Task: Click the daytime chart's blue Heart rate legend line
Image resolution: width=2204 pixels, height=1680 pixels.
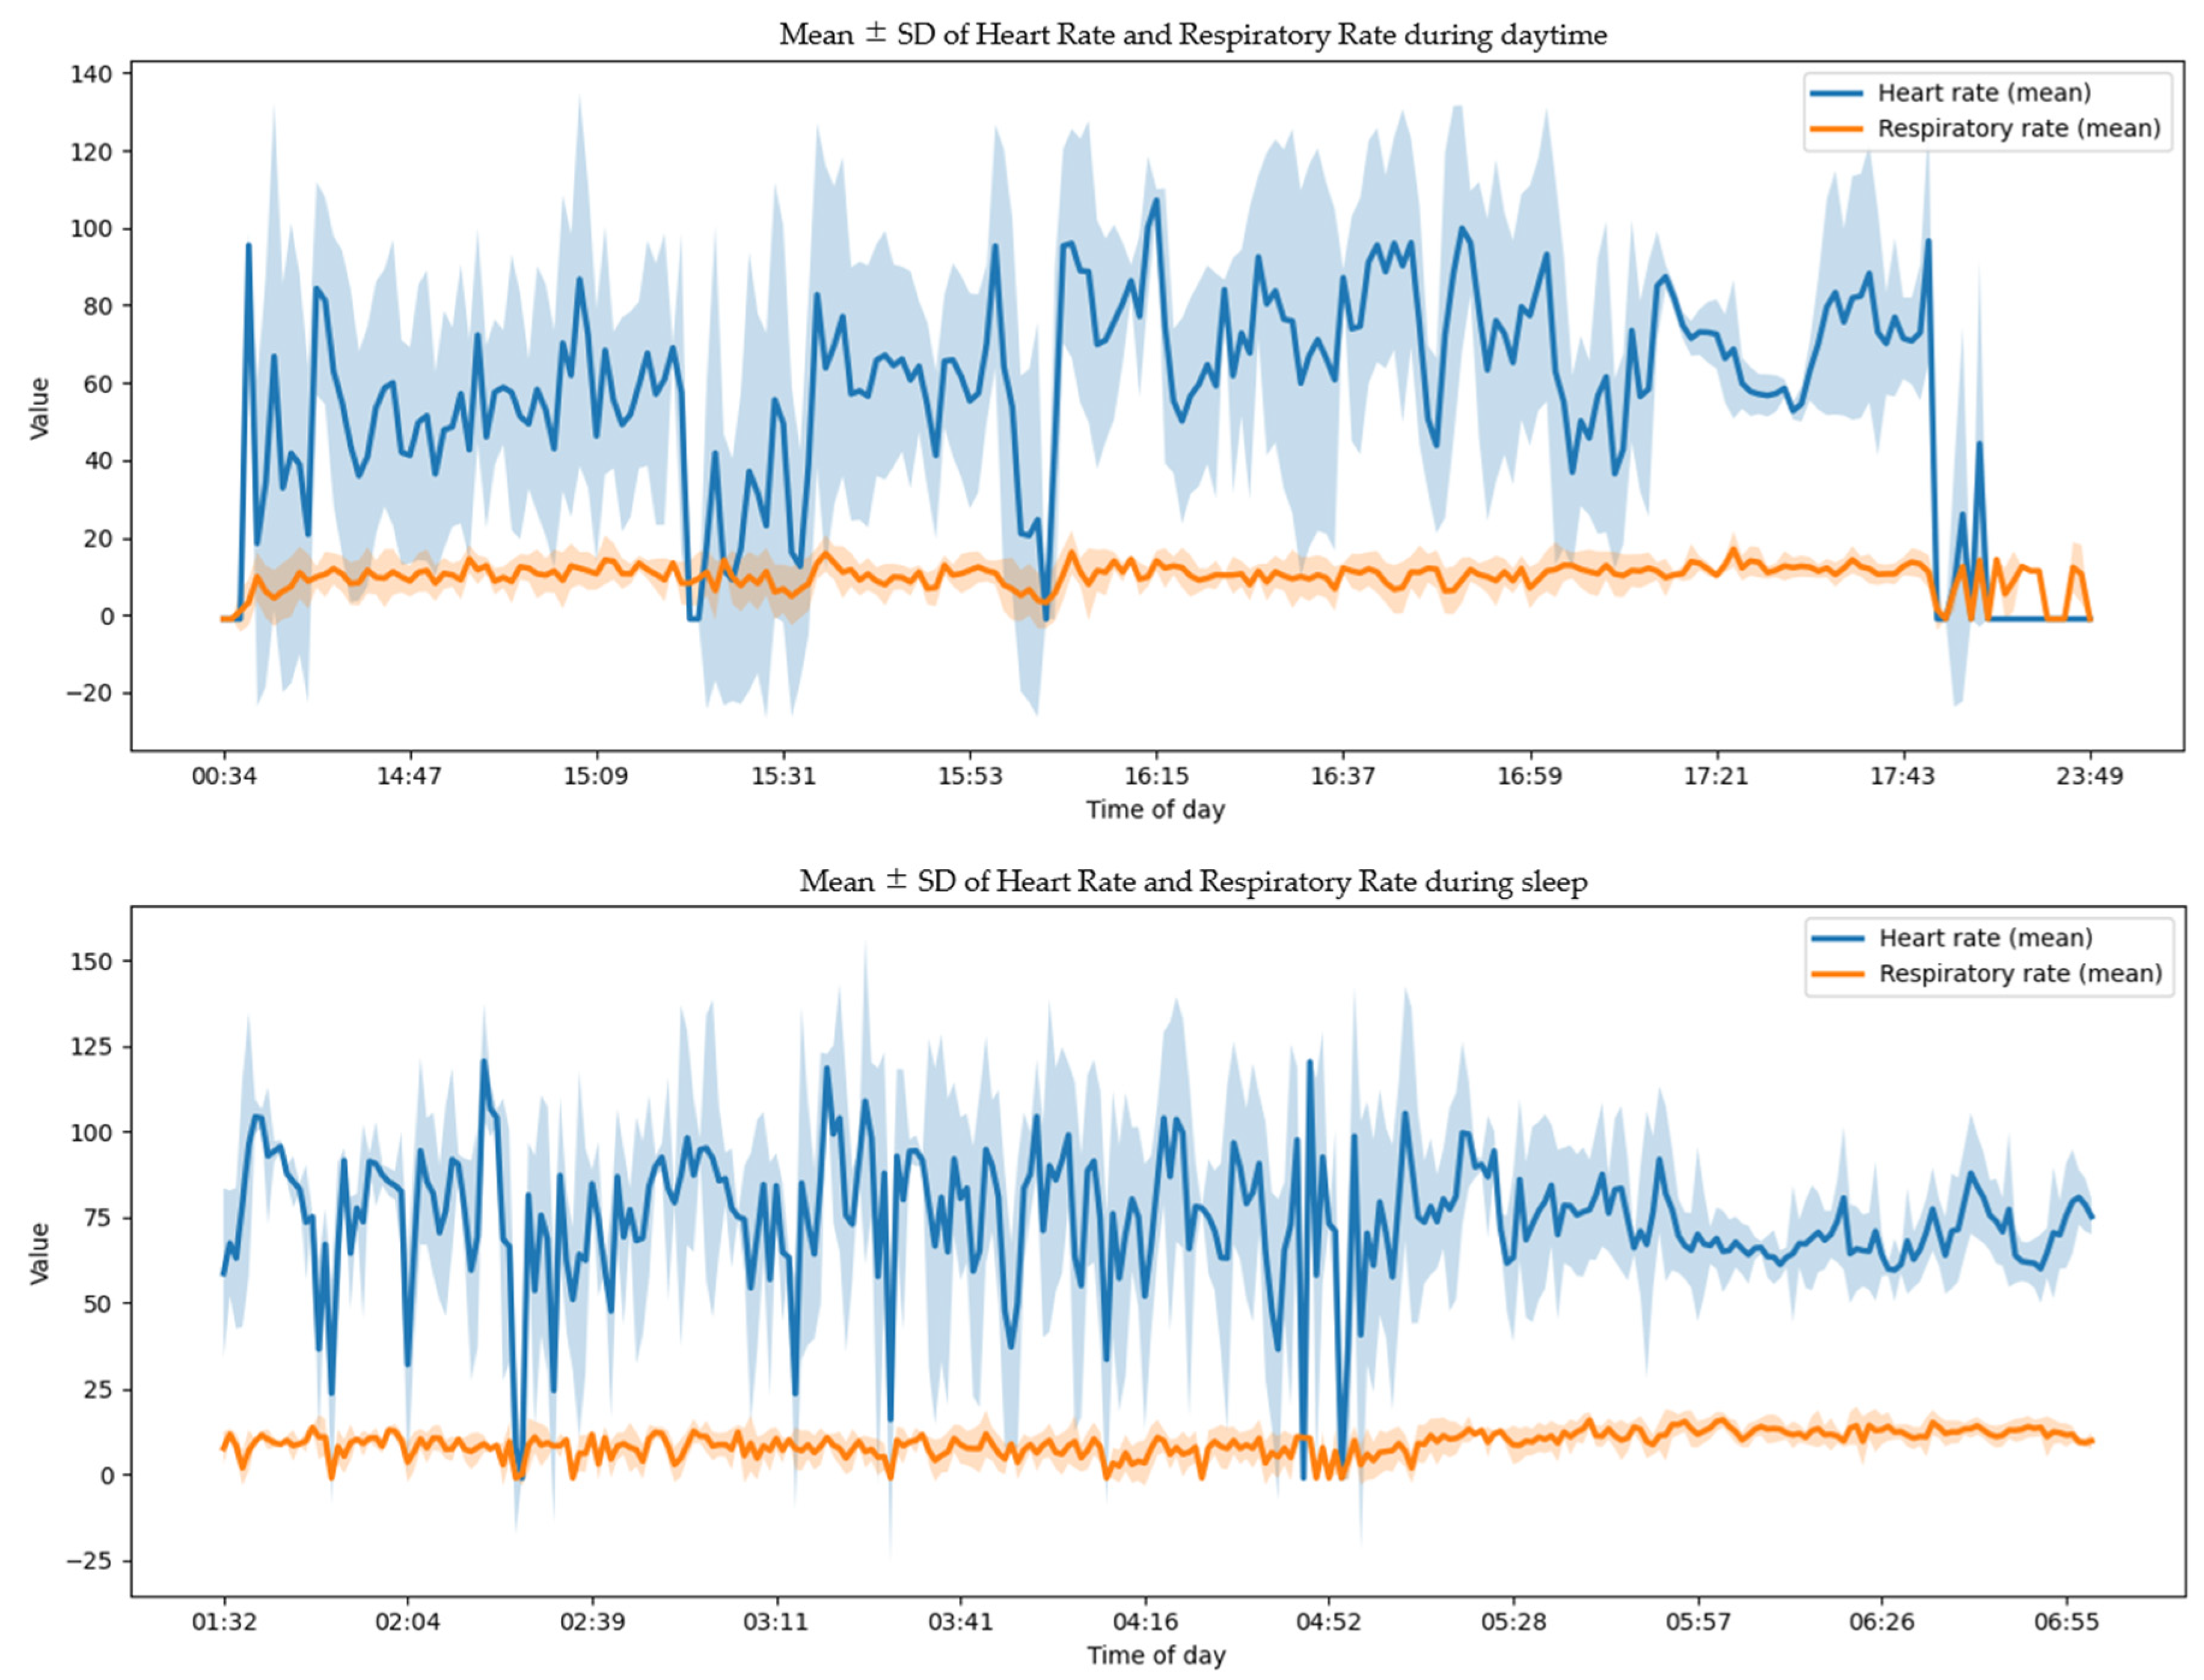Action: (1836, 93)
